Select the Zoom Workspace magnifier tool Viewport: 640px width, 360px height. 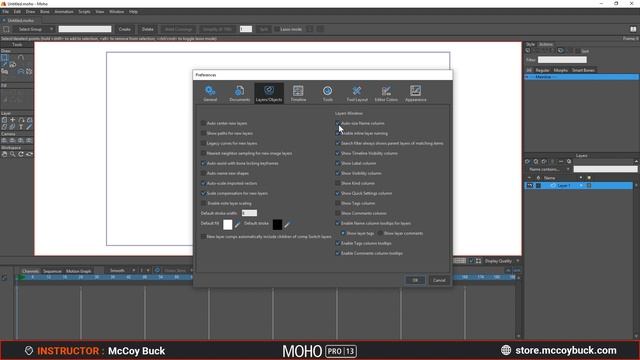(13, 154)
